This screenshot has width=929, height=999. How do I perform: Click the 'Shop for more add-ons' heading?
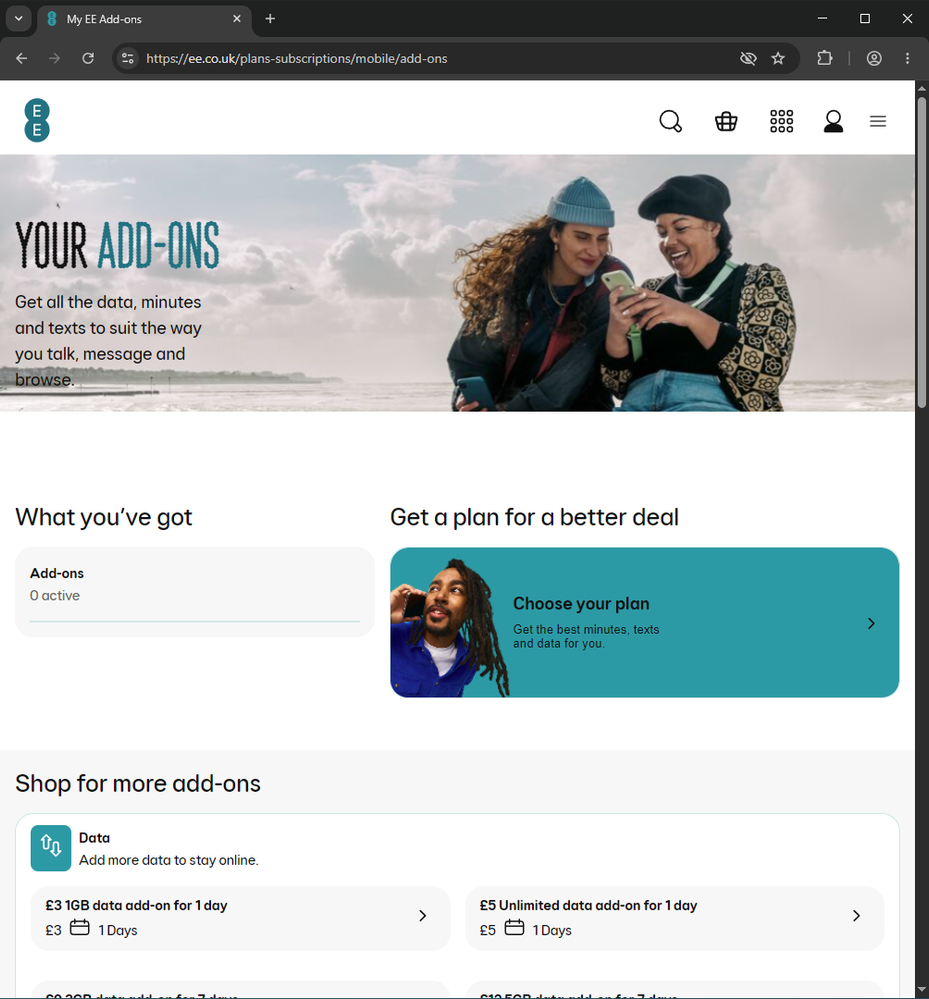(138, 784)
